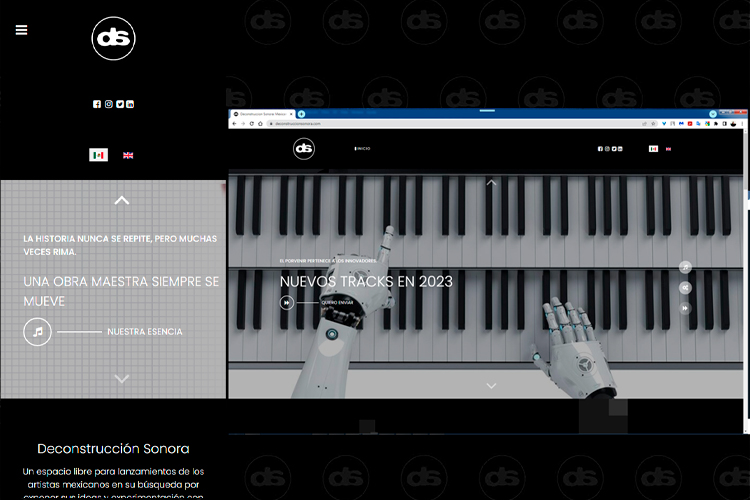The image size is (750, 500).
Task: Select the Deconstrucción Sonora browser tab
Action: click(260, 115)
